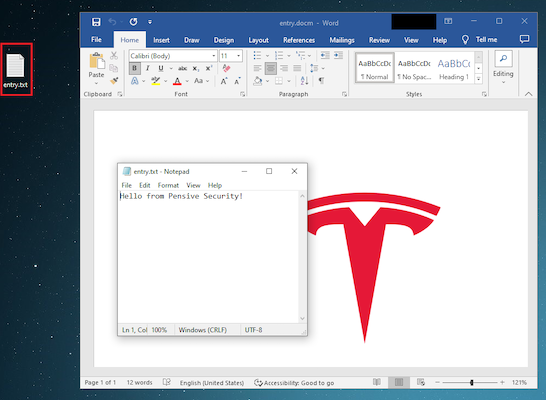Open the Format menu in Notepad
546x400 pixels.
[168, 185]
